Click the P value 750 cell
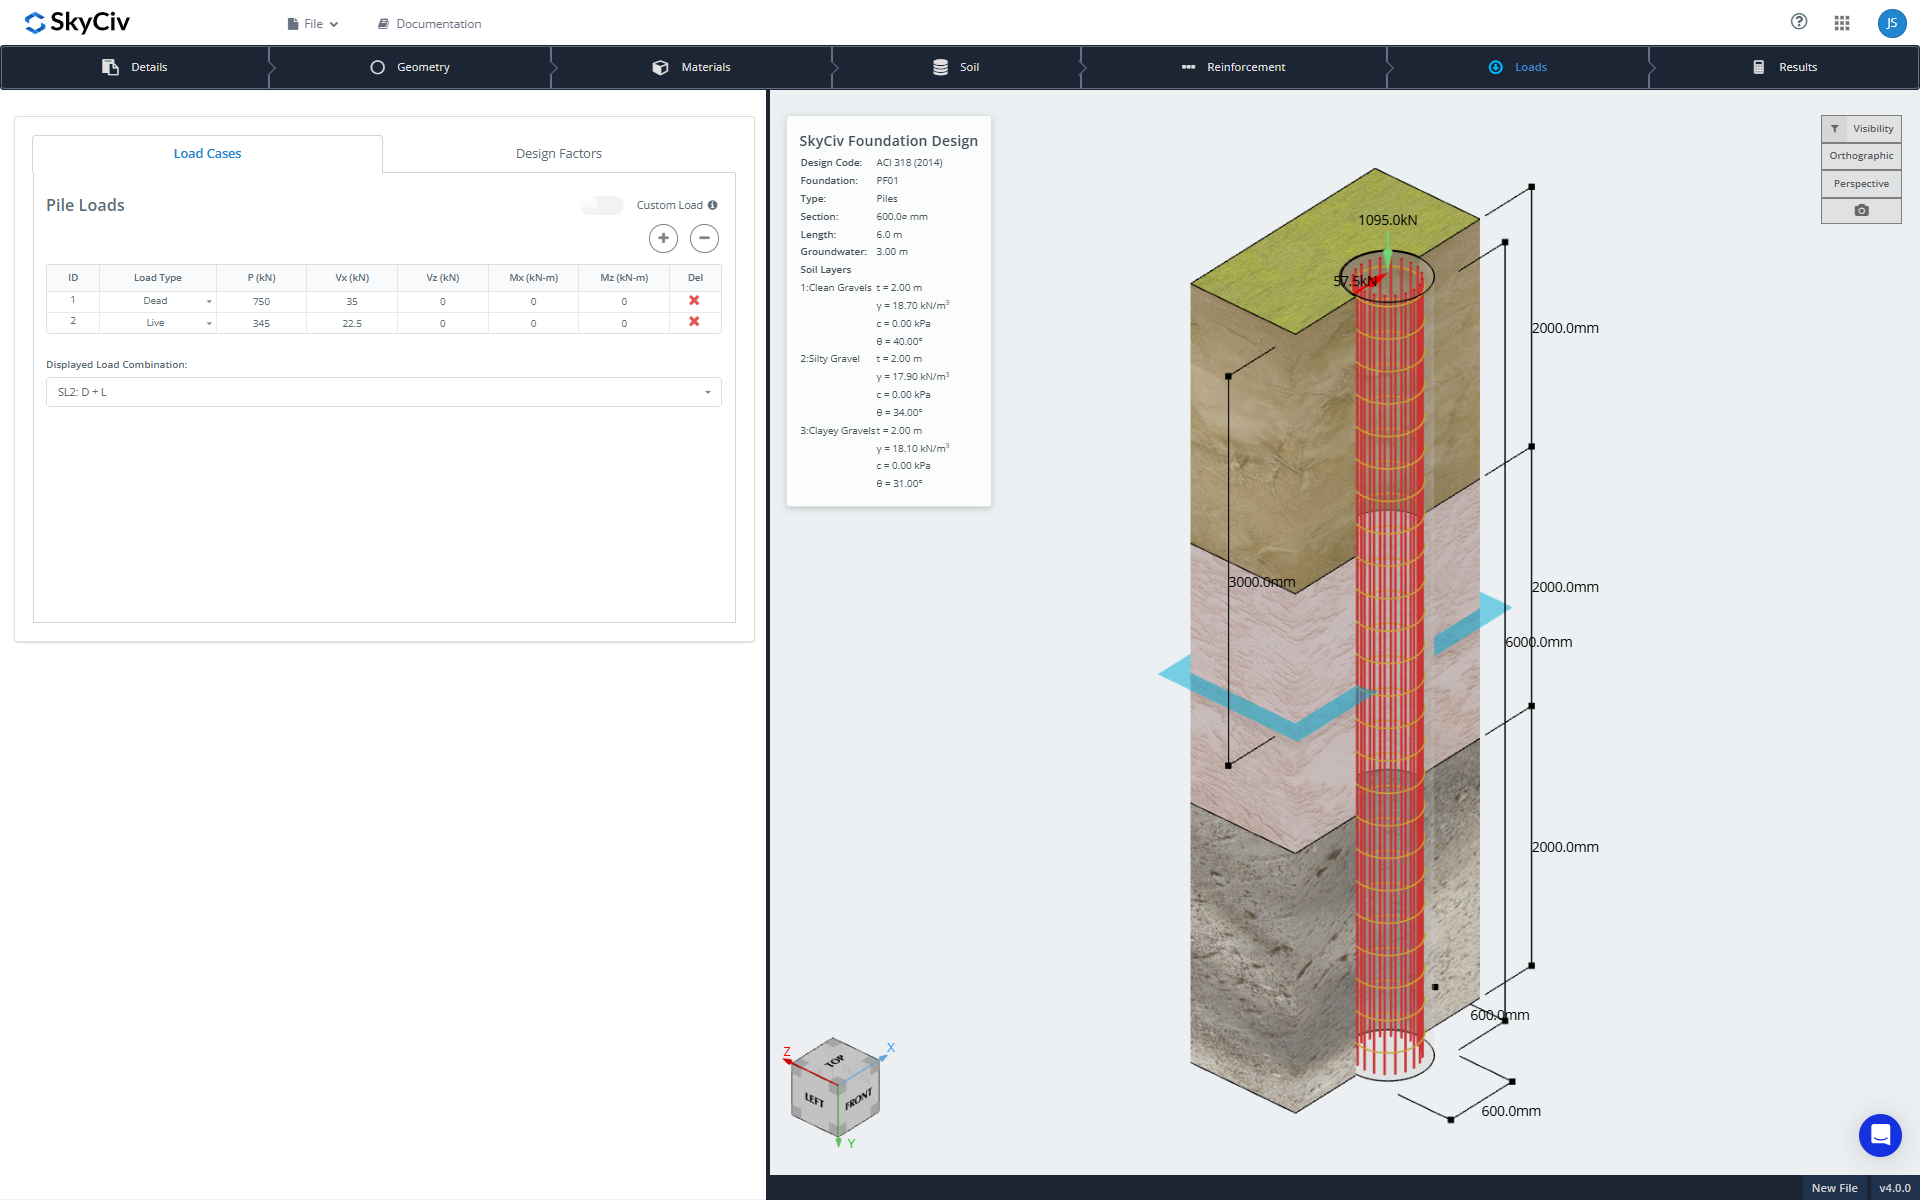The height and width of the screenshot is (1200, 1920). tap(262, 301)
